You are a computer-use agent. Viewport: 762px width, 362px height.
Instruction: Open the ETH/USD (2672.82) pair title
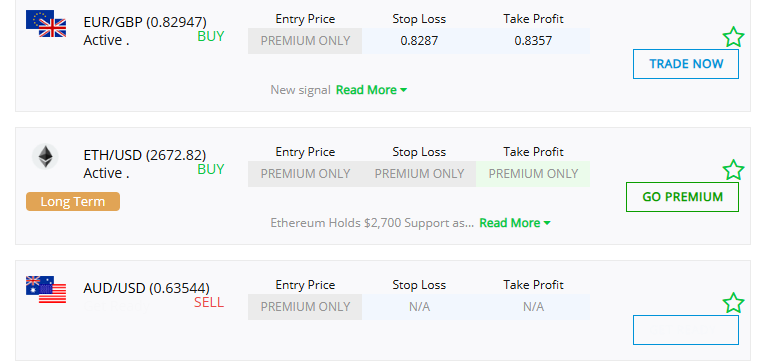[145, 155]
